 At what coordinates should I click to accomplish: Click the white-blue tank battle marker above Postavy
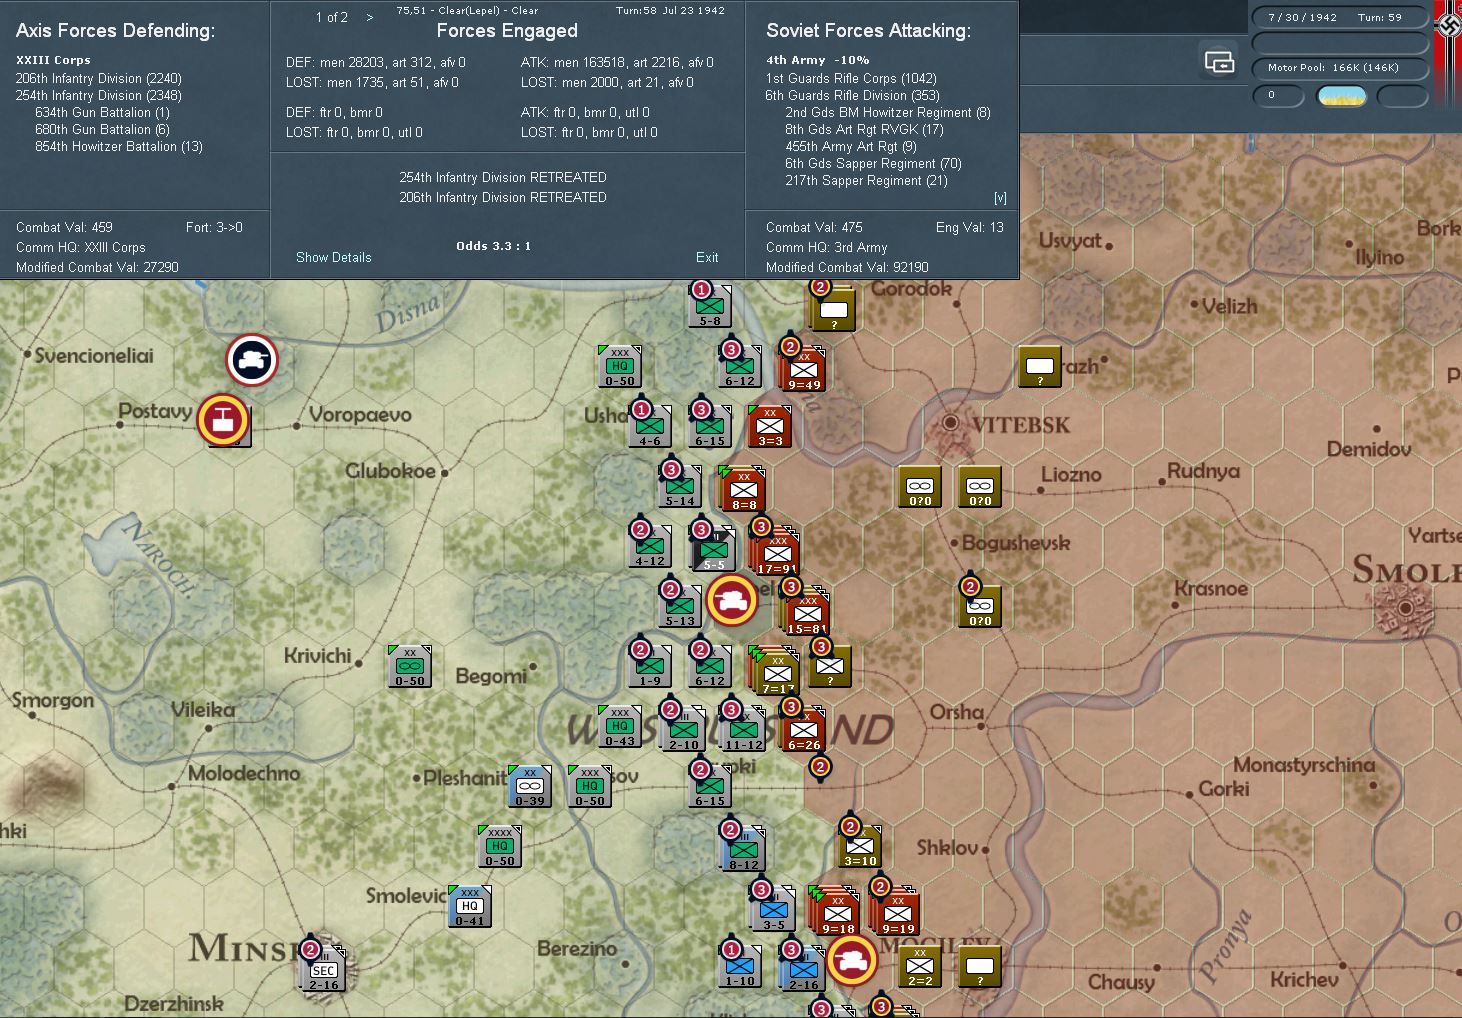coord(251,360)
